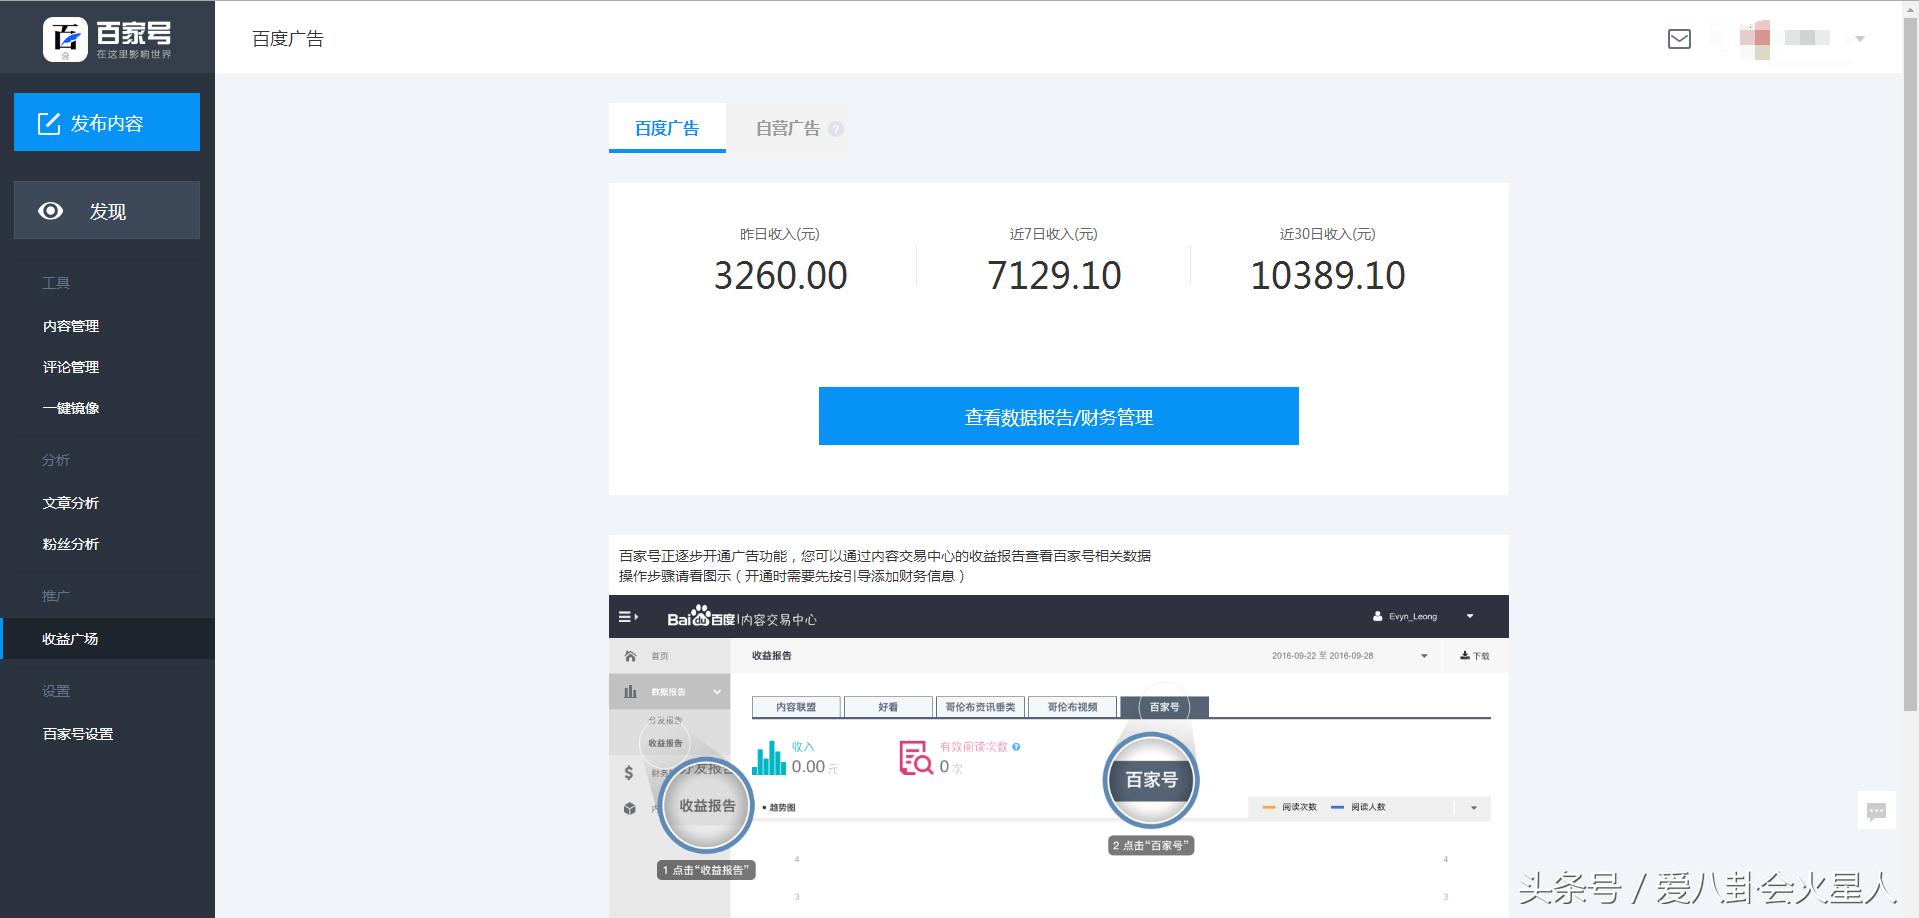The image size is (1919, 918).
Task: Collapse the 数据报告 section with its chevron
Action: tap(717, 691)
